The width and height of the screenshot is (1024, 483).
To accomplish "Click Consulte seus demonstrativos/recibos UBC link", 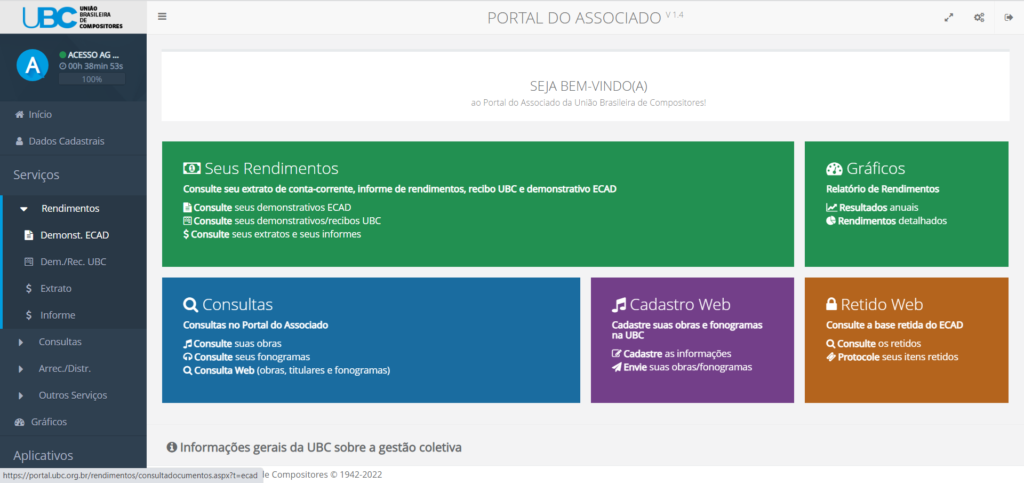I will [x=281, y=221].
